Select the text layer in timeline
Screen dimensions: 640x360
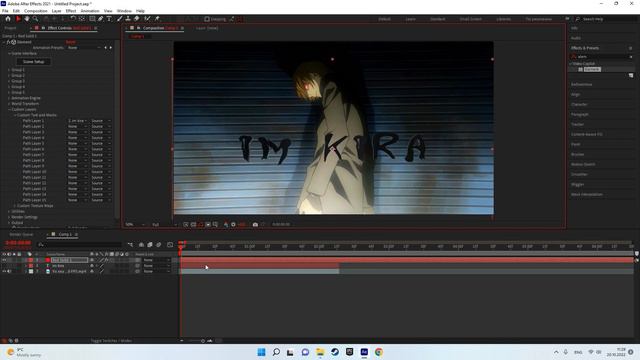coord(58,266)
